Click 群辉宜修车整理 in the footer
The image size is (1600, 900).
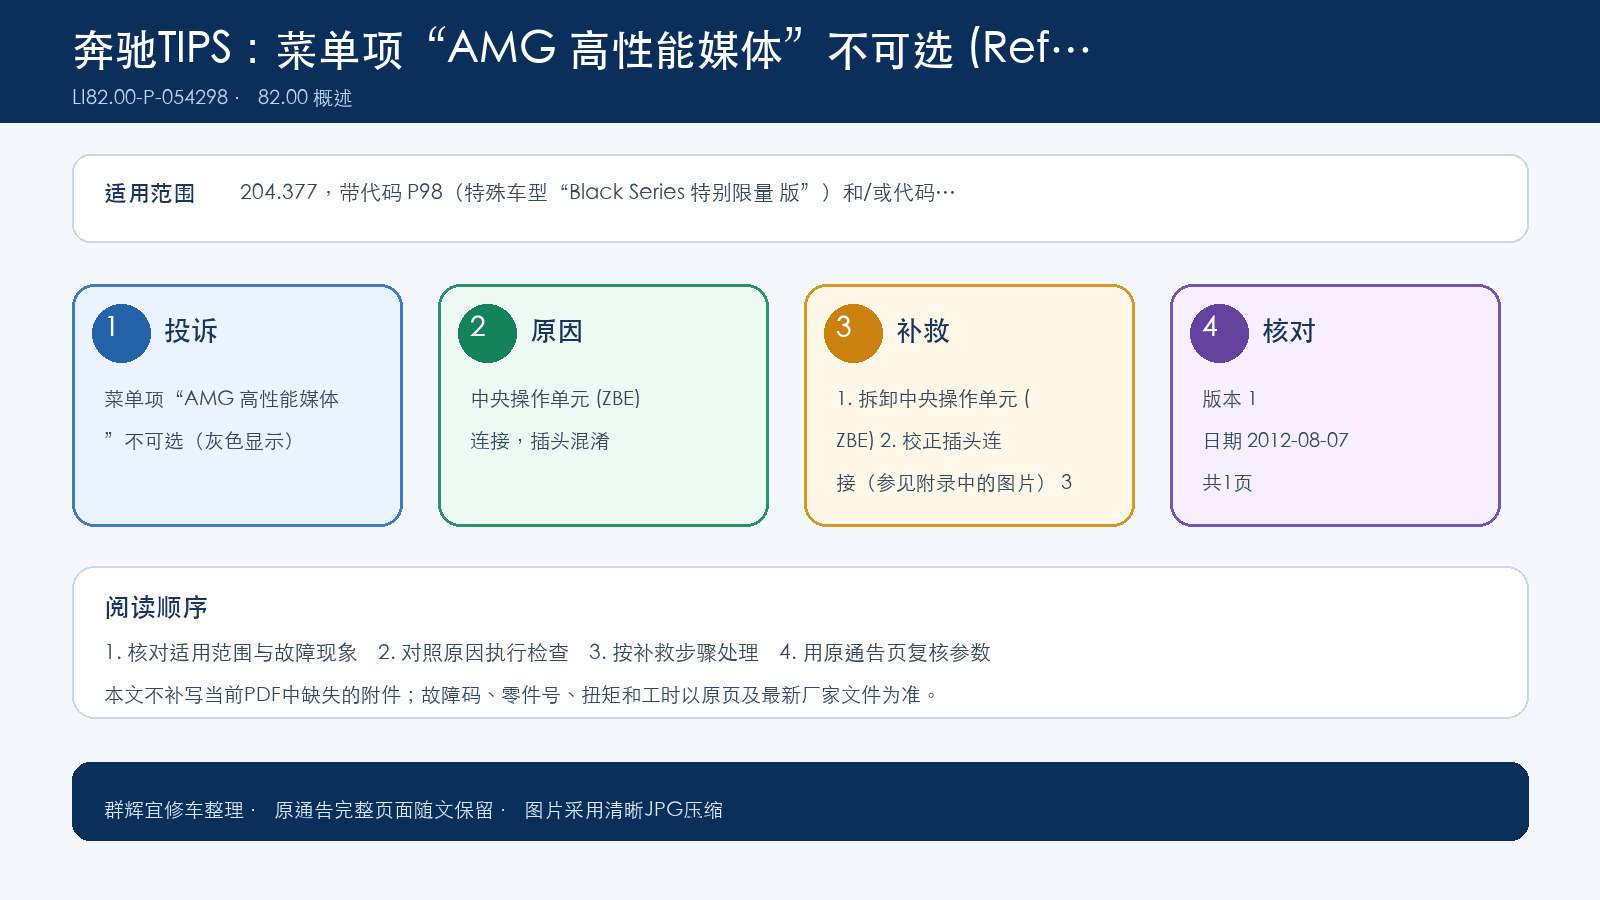[174, 810]
